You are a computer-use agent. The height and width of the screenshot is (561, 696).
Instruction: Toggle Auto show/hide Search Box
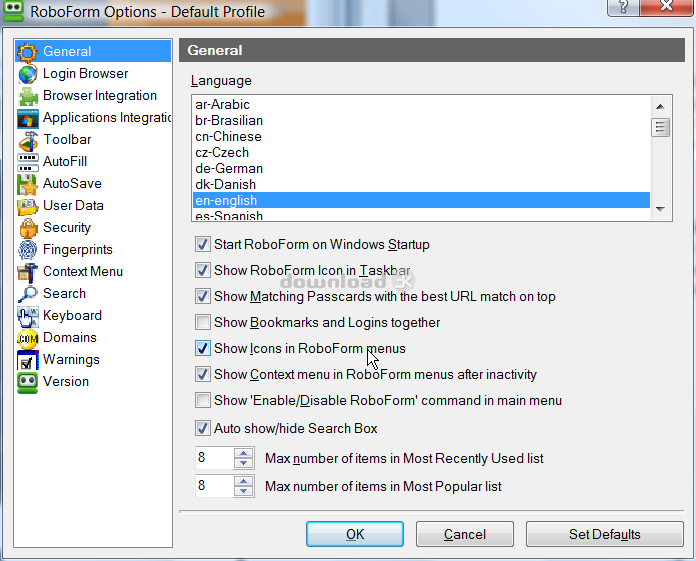click(x=202, y=428)
